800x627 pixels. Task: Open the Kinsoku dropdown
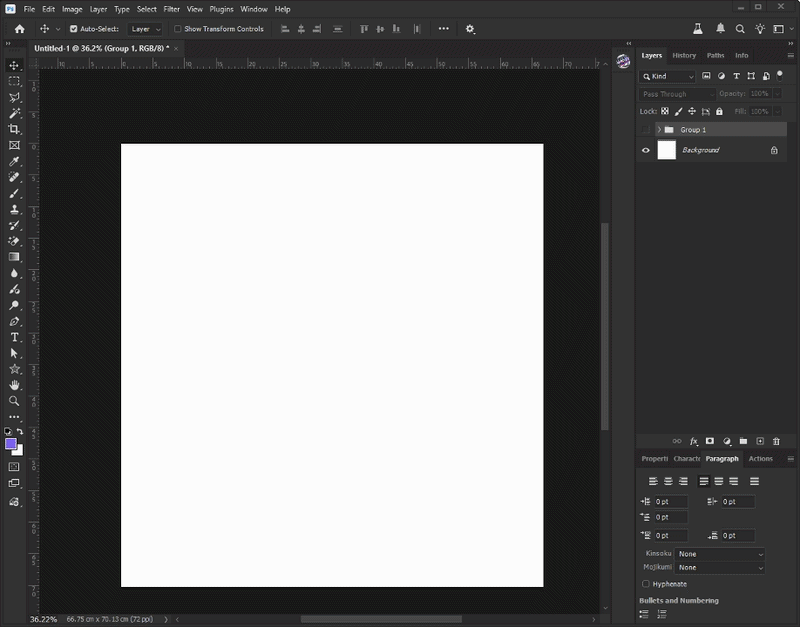pos(720,554)
